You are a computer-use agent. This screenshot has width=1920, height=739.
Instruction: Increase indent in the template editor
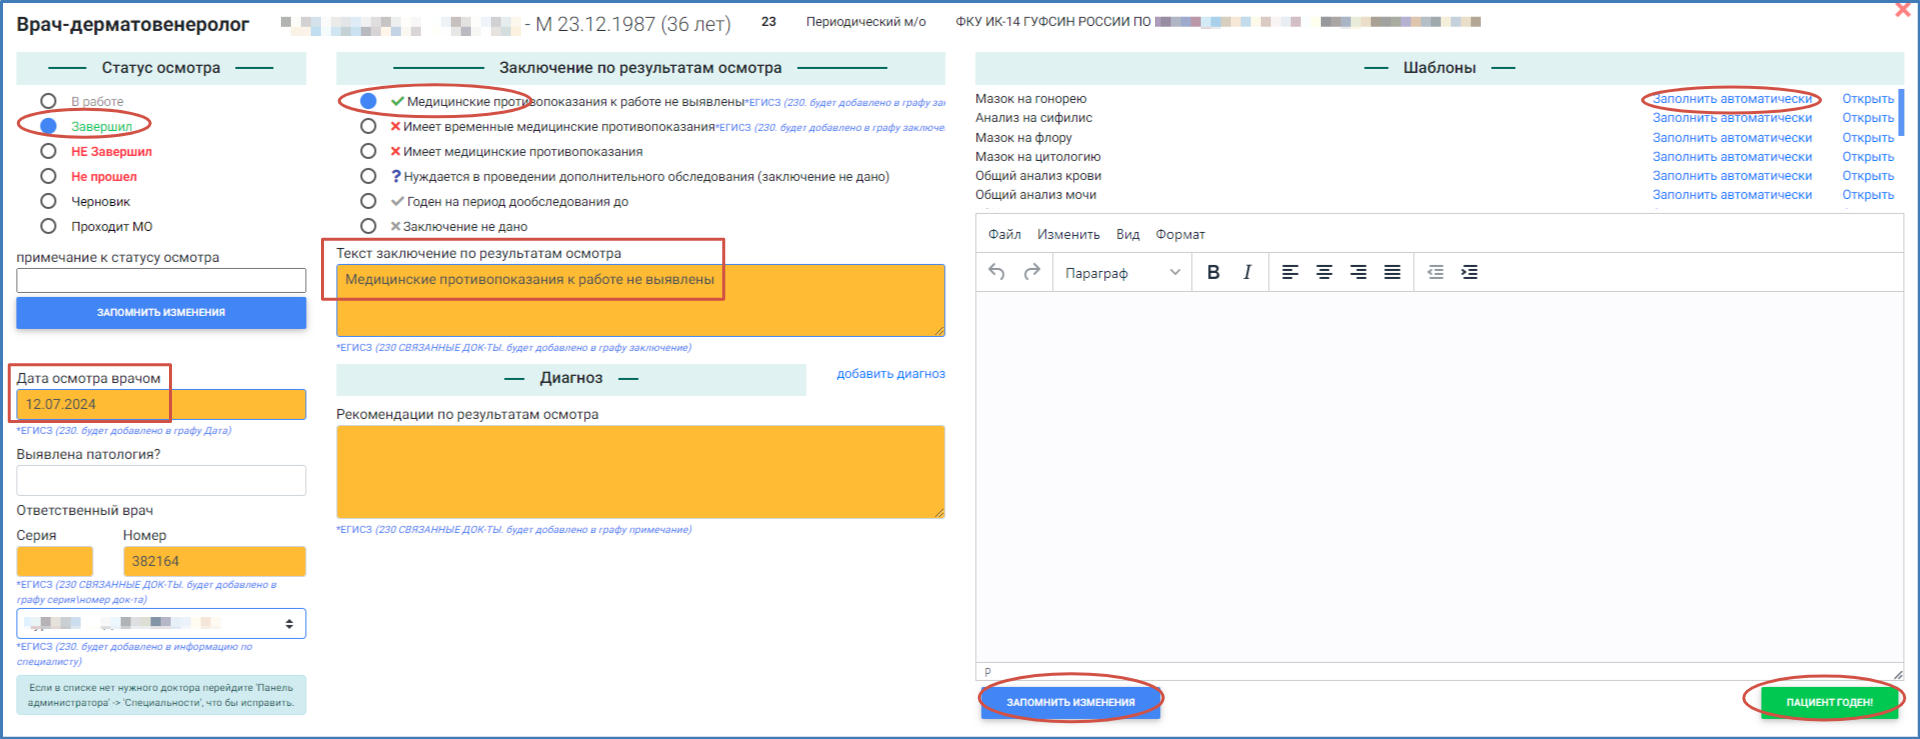click(x=1469, y=272)
